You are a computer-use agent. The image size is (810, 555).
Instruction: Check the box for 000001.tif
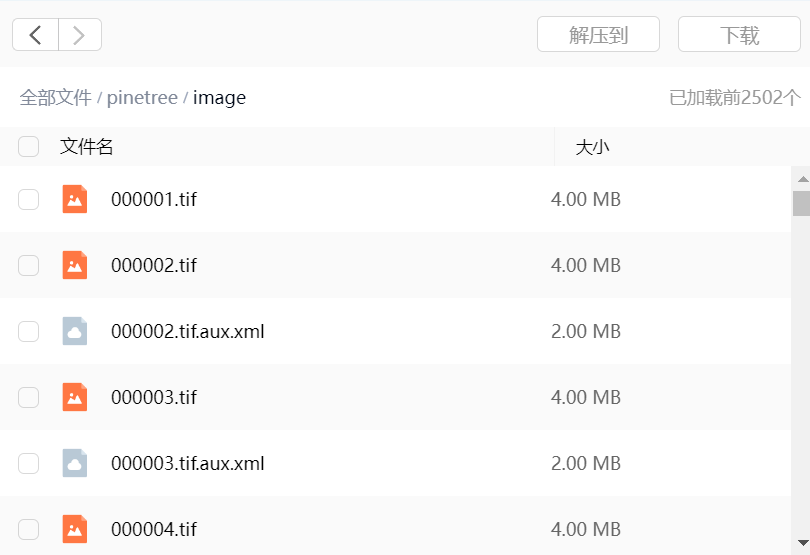[29, 199]
